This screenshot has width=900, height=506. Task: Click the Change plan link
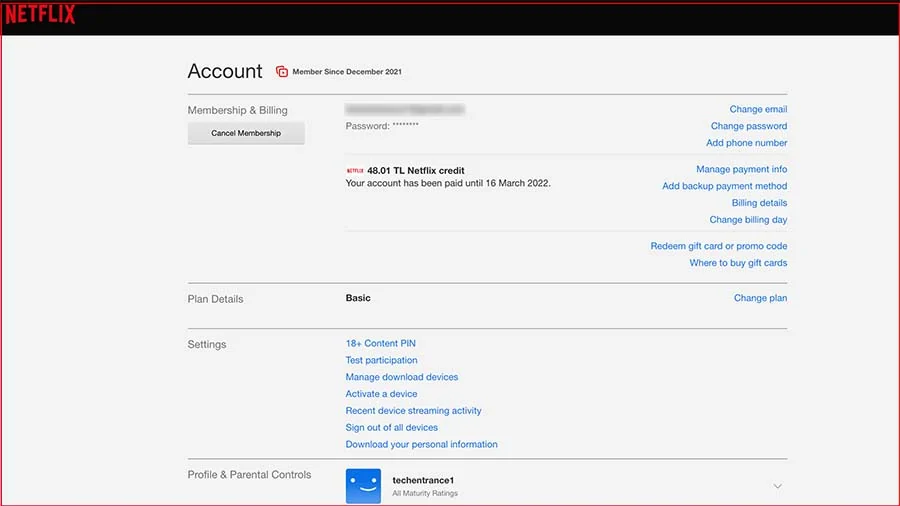click(761, 298)
